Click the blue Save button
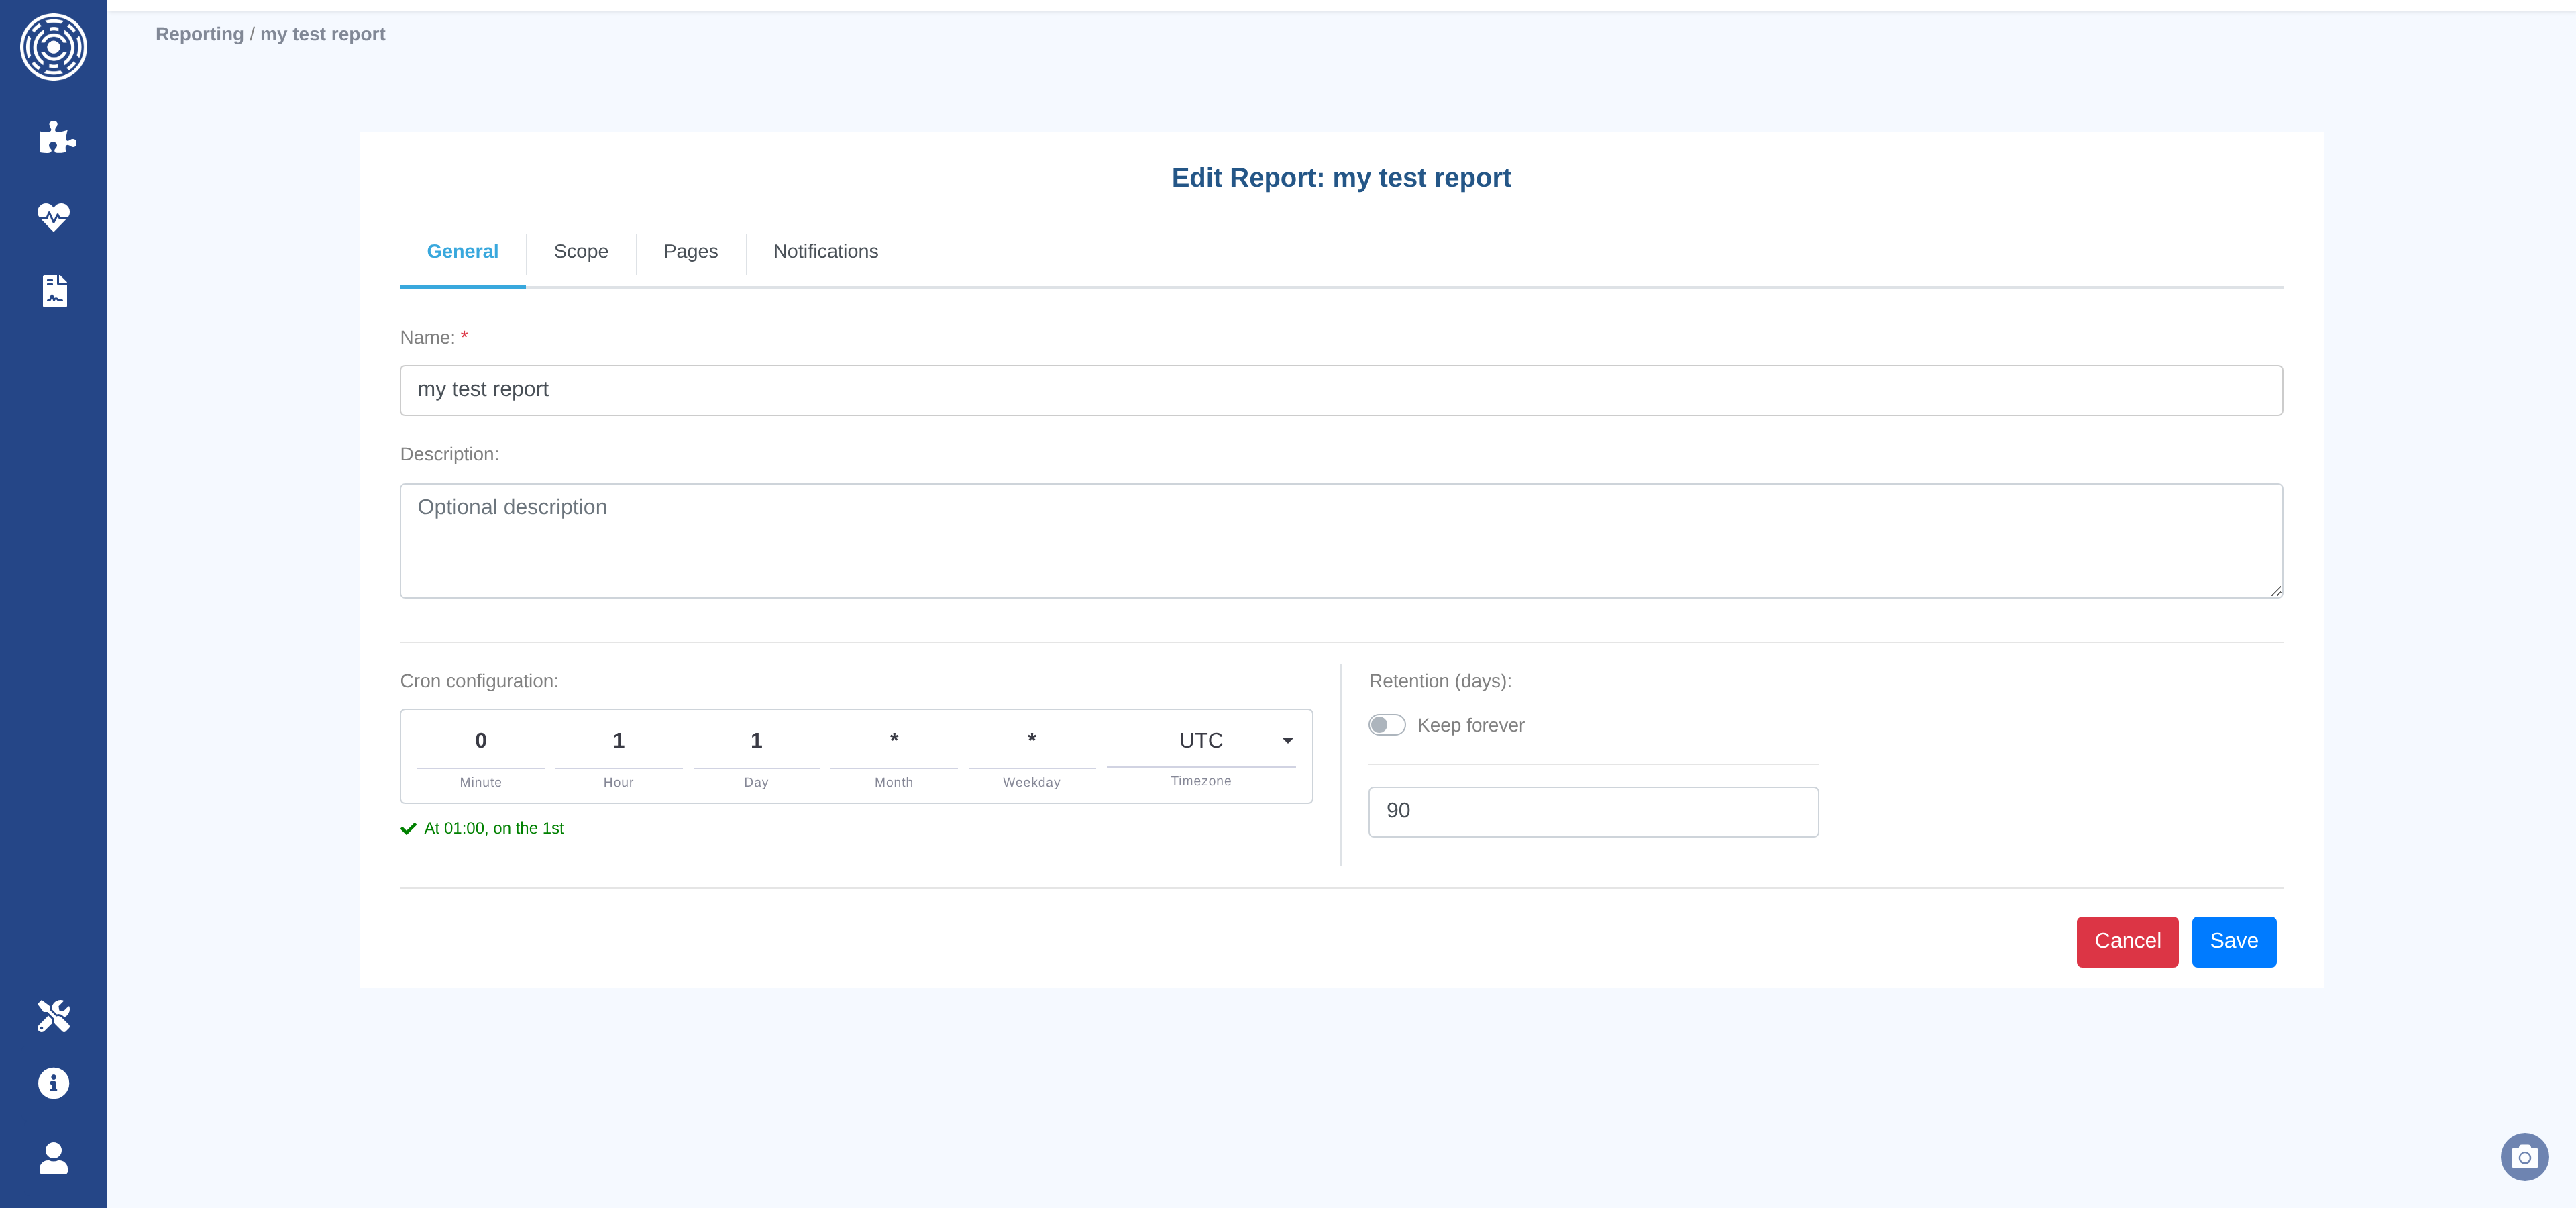2576x1208 pixels. [2233, 941]
